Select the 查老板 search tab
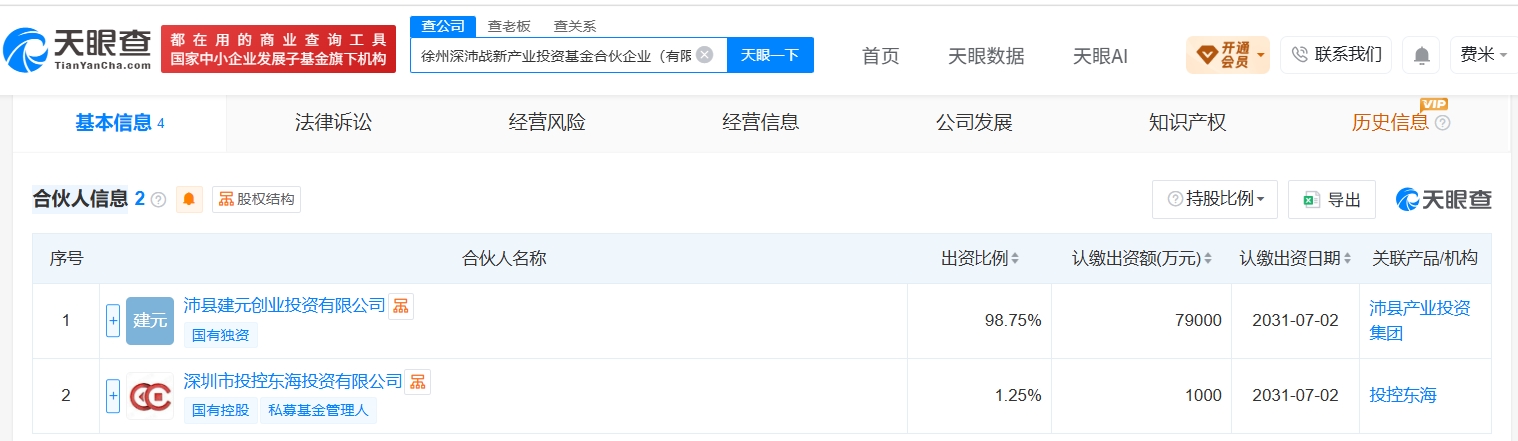 tap(509, 26)
